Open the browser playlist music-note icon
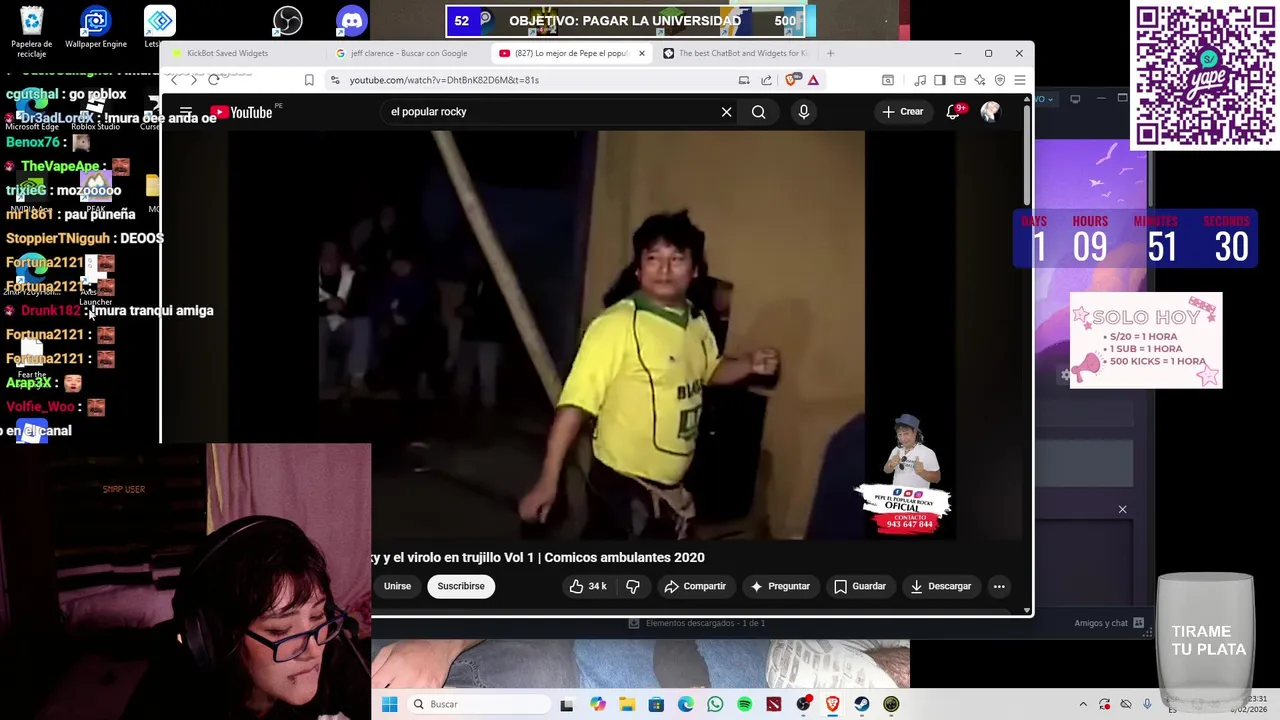 point(920,80)
